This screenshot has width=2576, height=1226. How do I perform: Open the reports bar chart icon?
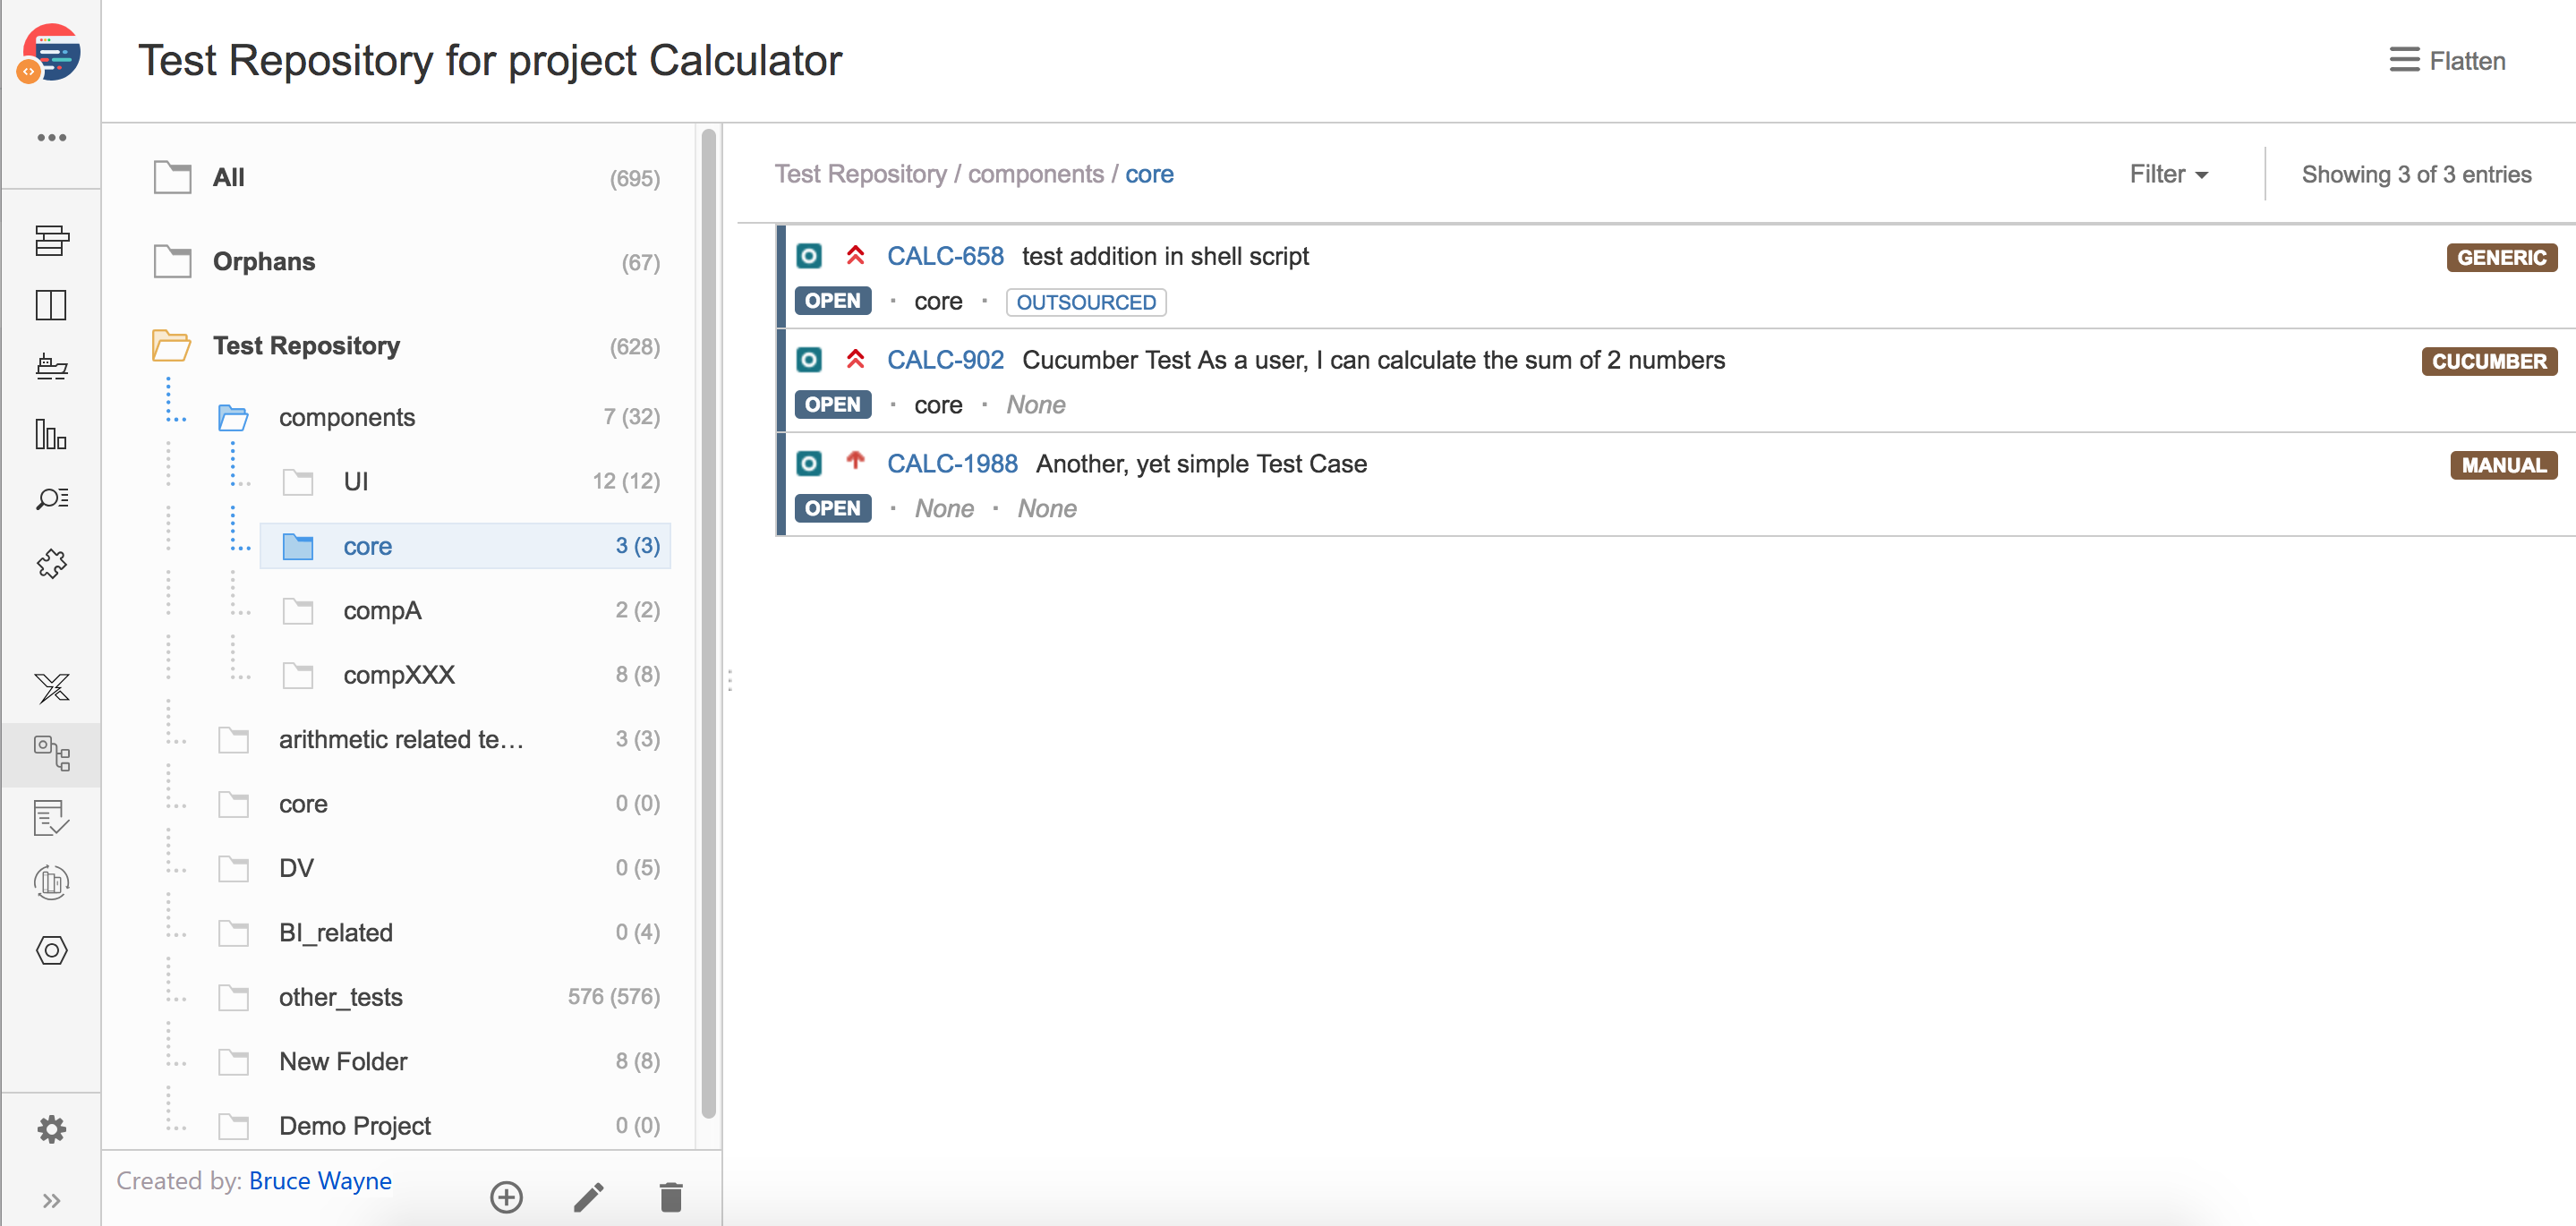point(52,434)
